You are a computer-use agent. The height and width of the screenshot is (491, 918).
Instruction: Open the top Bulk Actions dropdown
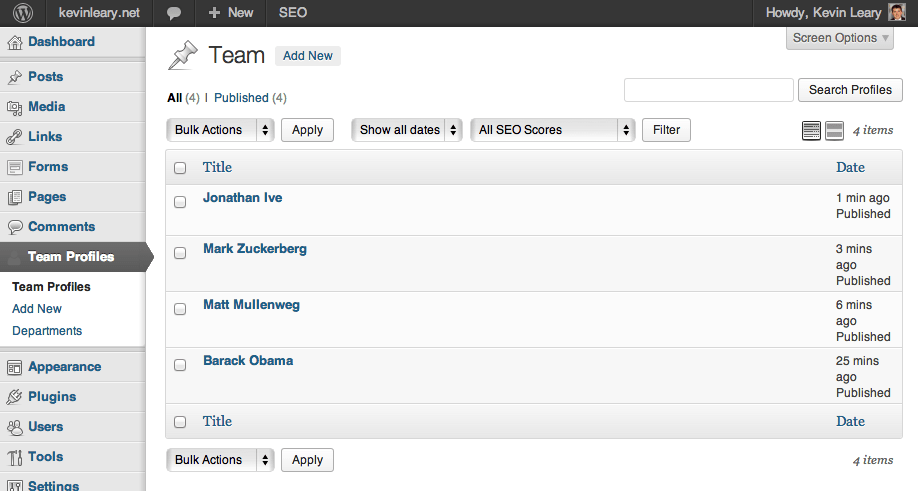(x=220, y=130)
